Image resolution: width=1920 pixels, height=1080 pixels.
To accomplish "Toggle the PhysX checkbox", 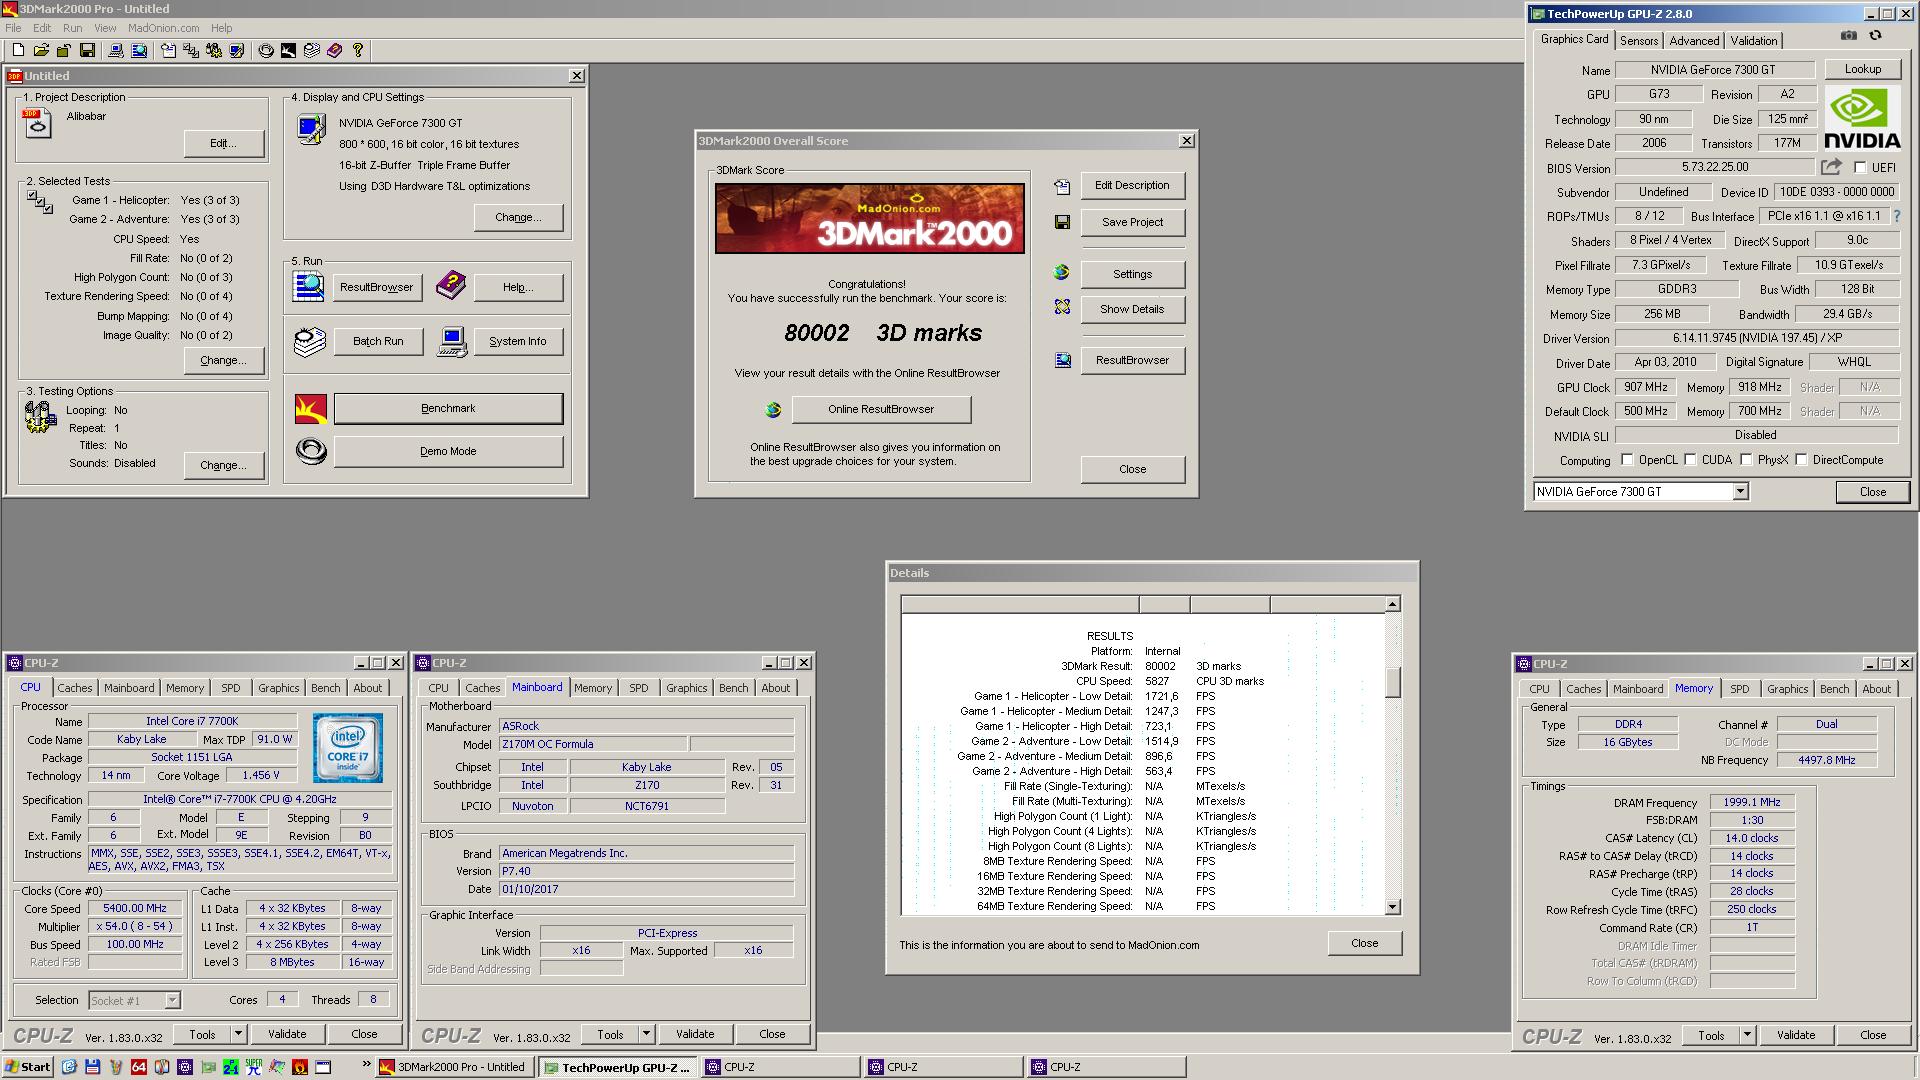I will [1746, 460].
